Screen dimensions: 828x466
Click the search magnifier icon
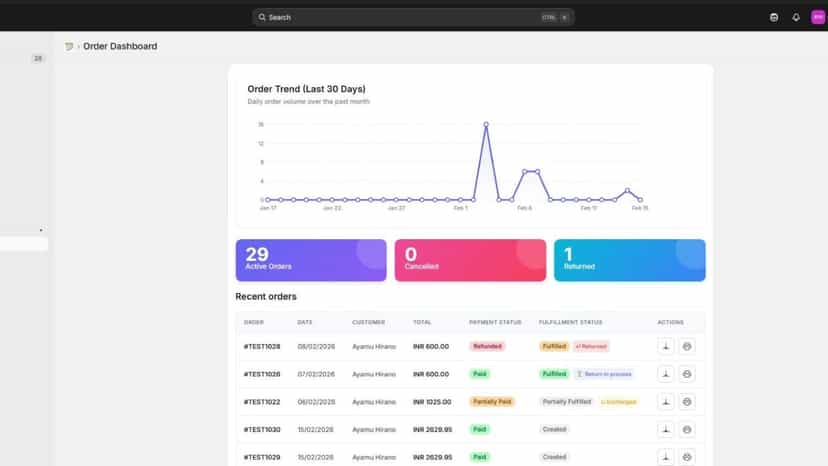coord(262,17)
